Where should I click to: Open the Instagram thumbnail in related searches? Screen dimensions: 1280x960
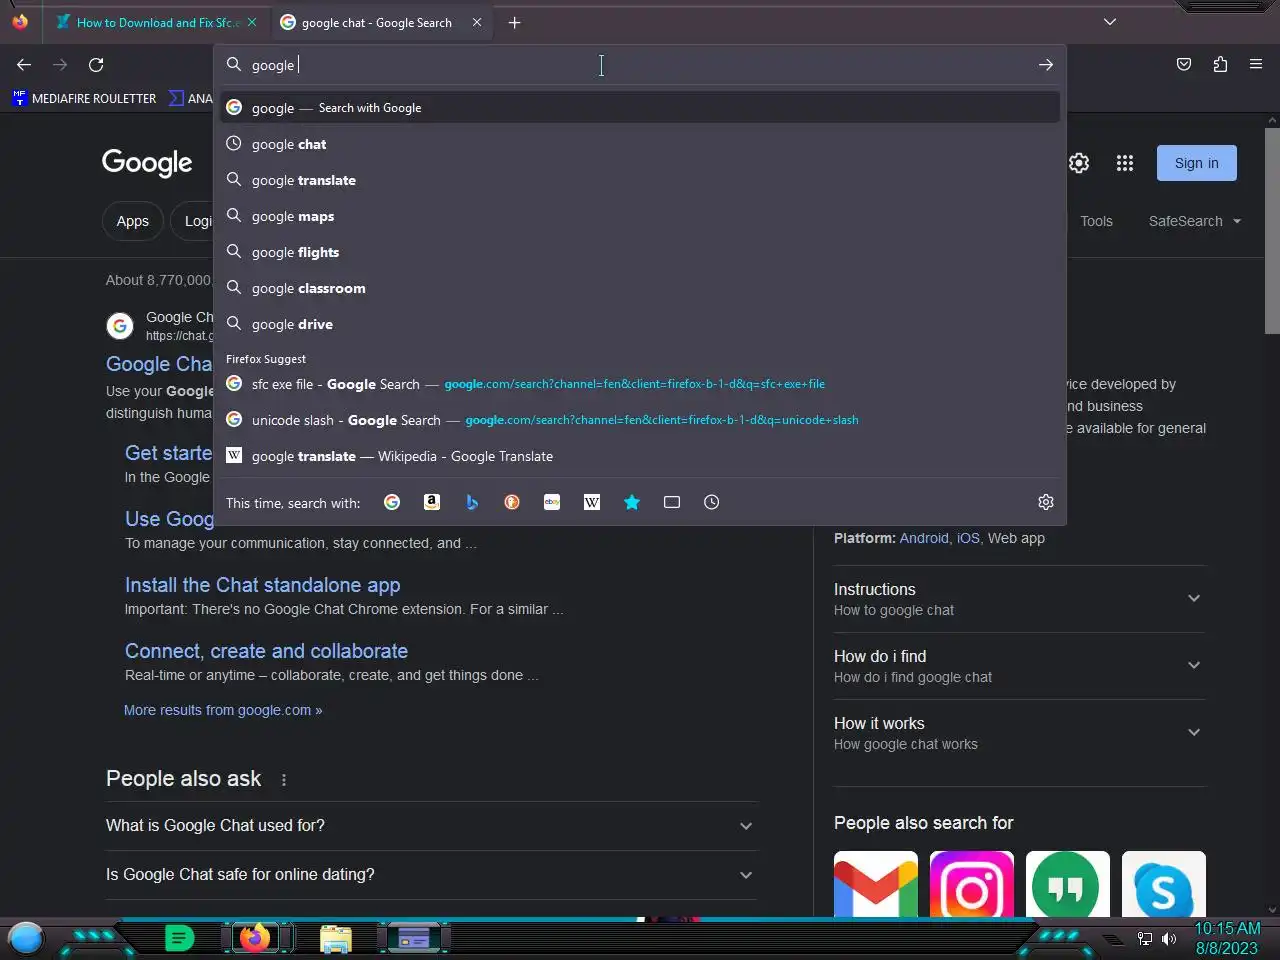tap(972, 884)
